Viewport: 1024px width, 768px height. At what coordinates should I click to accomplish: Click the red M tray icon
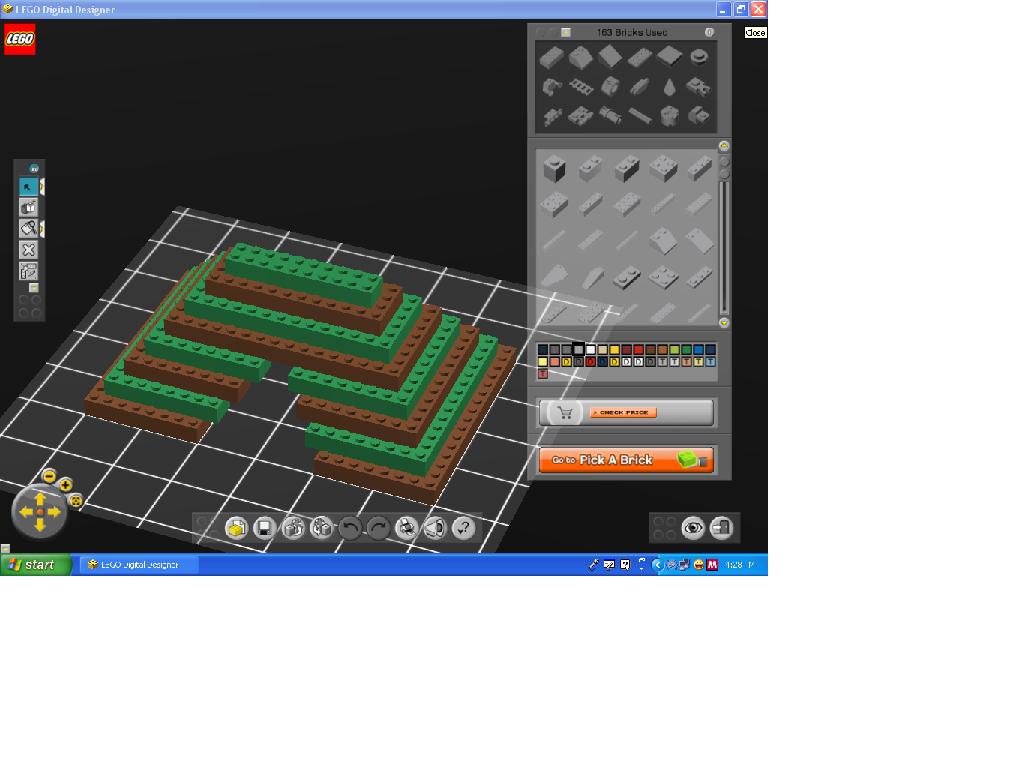pyautogui.click(x=712, y=565)
